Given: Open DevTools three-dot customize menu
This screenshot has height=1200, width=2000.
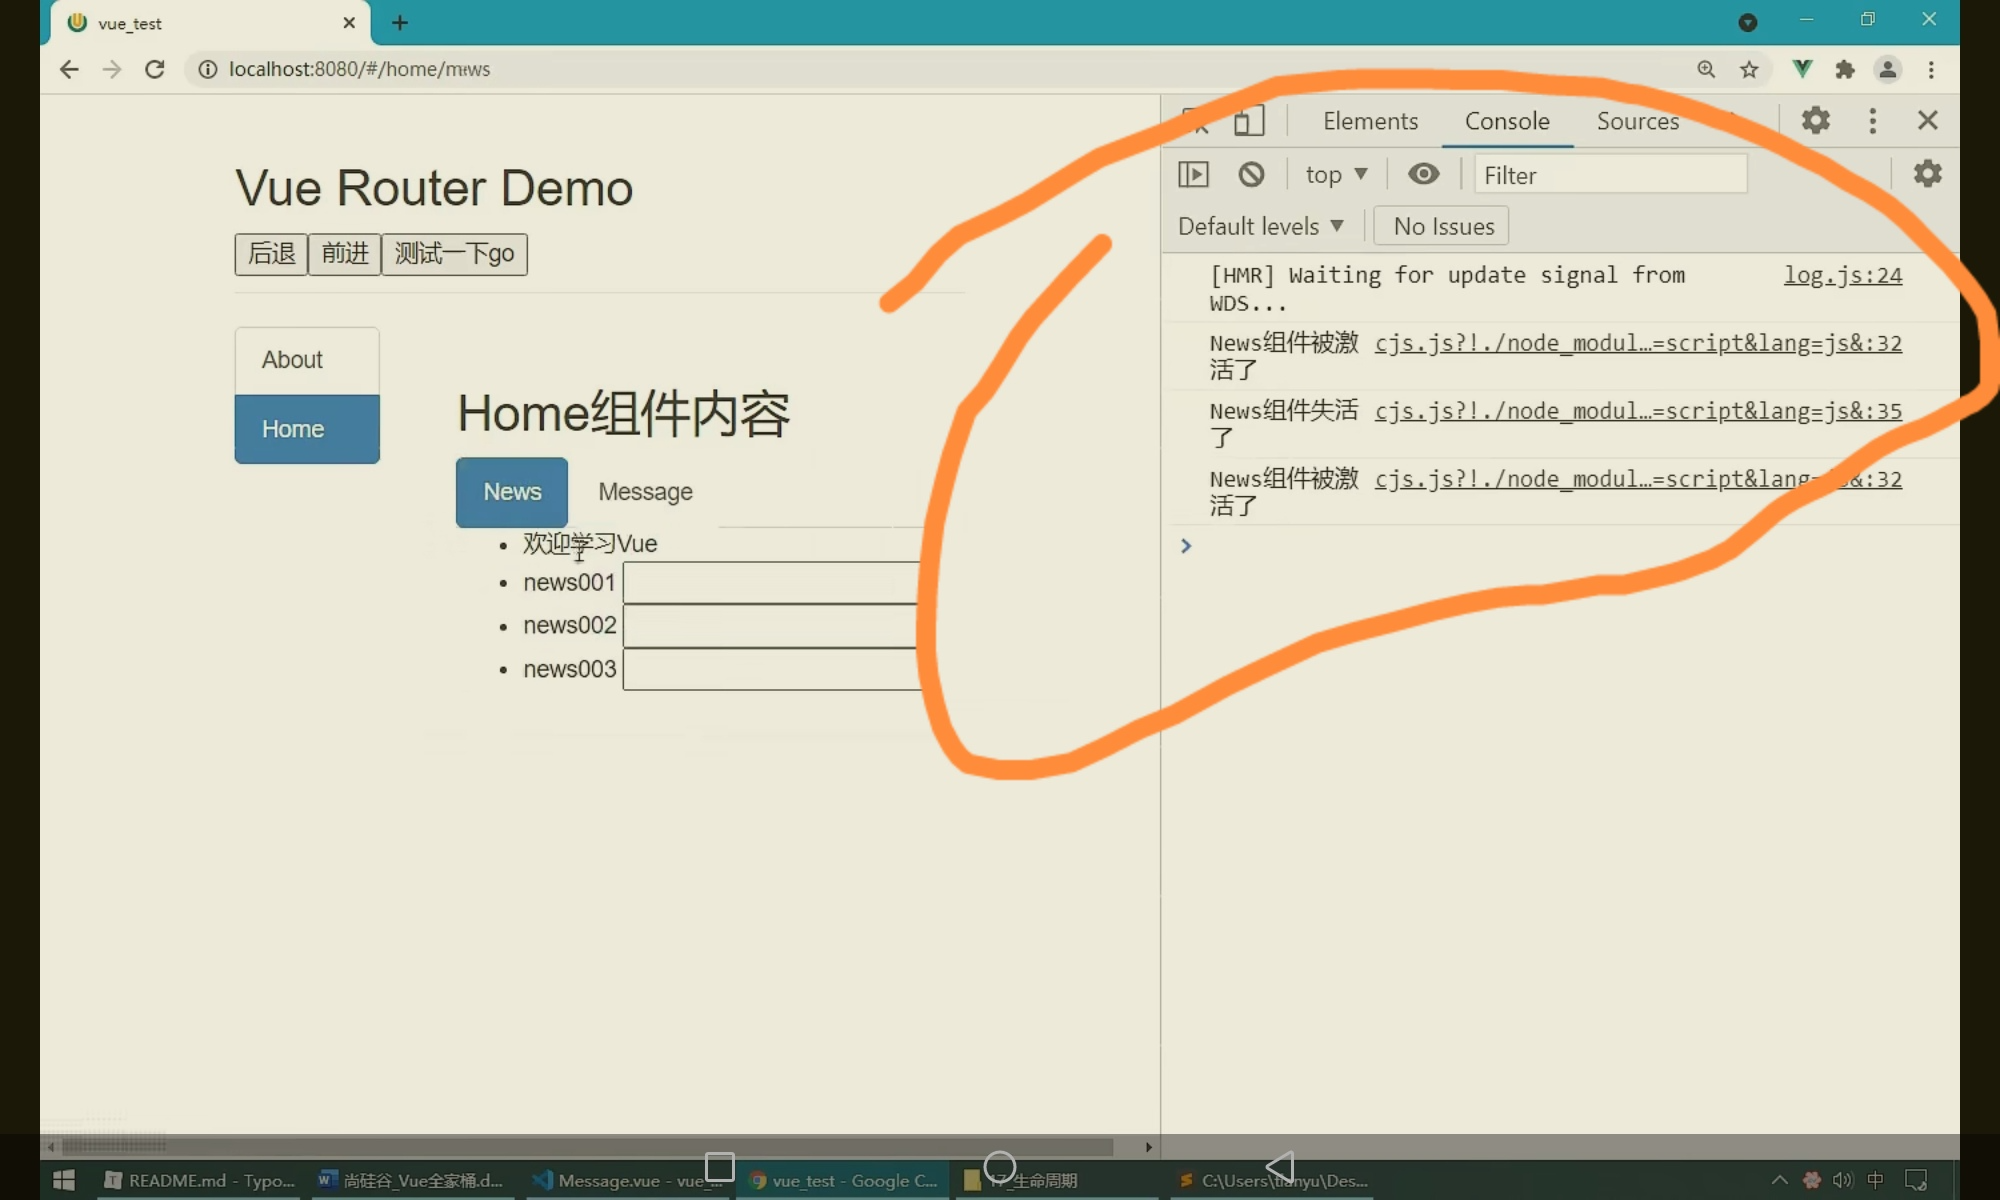Looking at the screenshot, I should [1872, 121].
